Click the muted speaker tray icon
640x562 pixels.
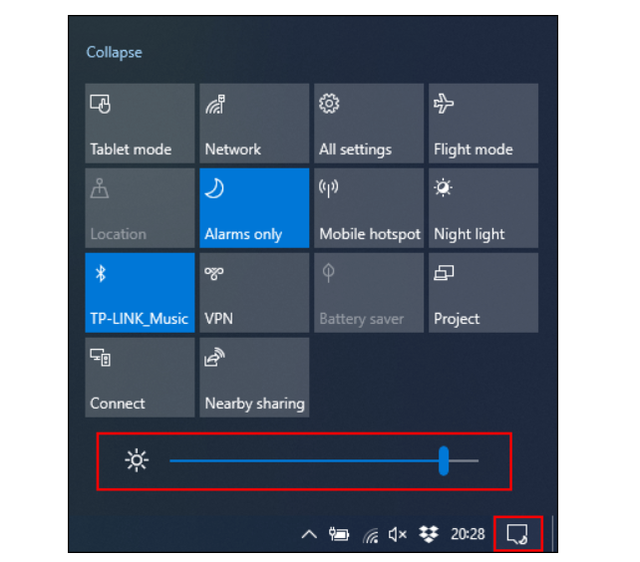coord(397,534)
